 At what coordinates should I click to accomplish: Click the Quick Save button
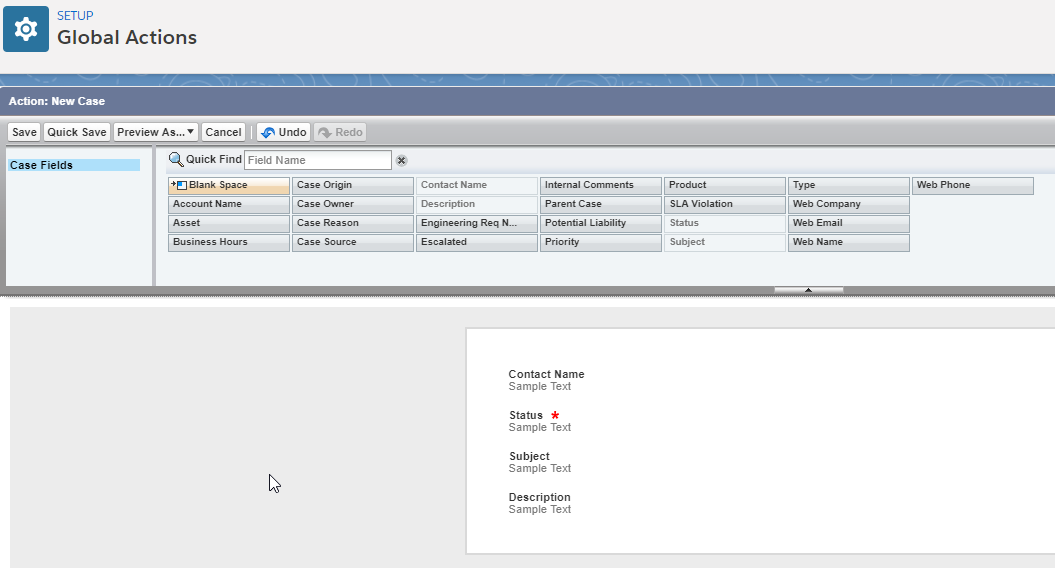coord(77,132)
